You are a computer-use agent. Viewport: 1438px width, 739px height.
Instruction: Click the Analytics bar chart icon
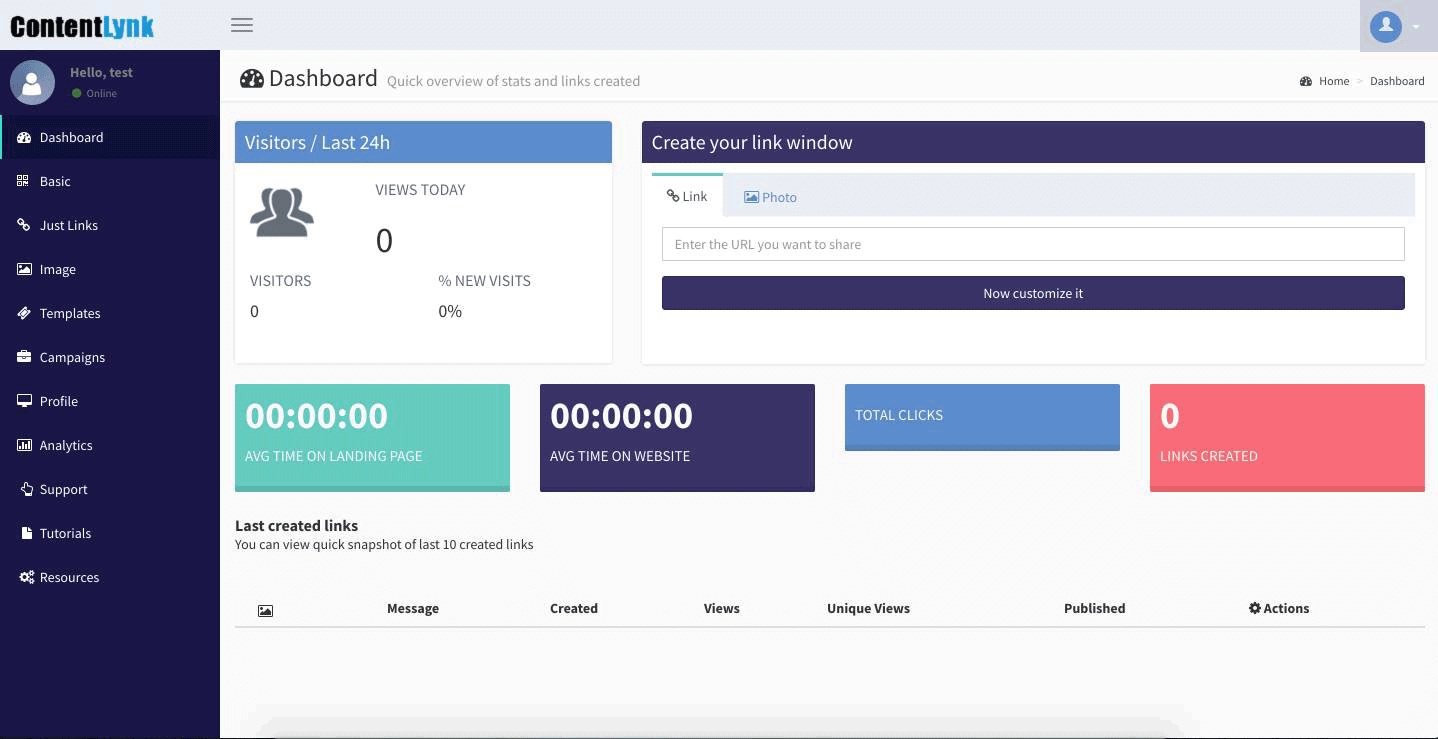pos(24,445)
